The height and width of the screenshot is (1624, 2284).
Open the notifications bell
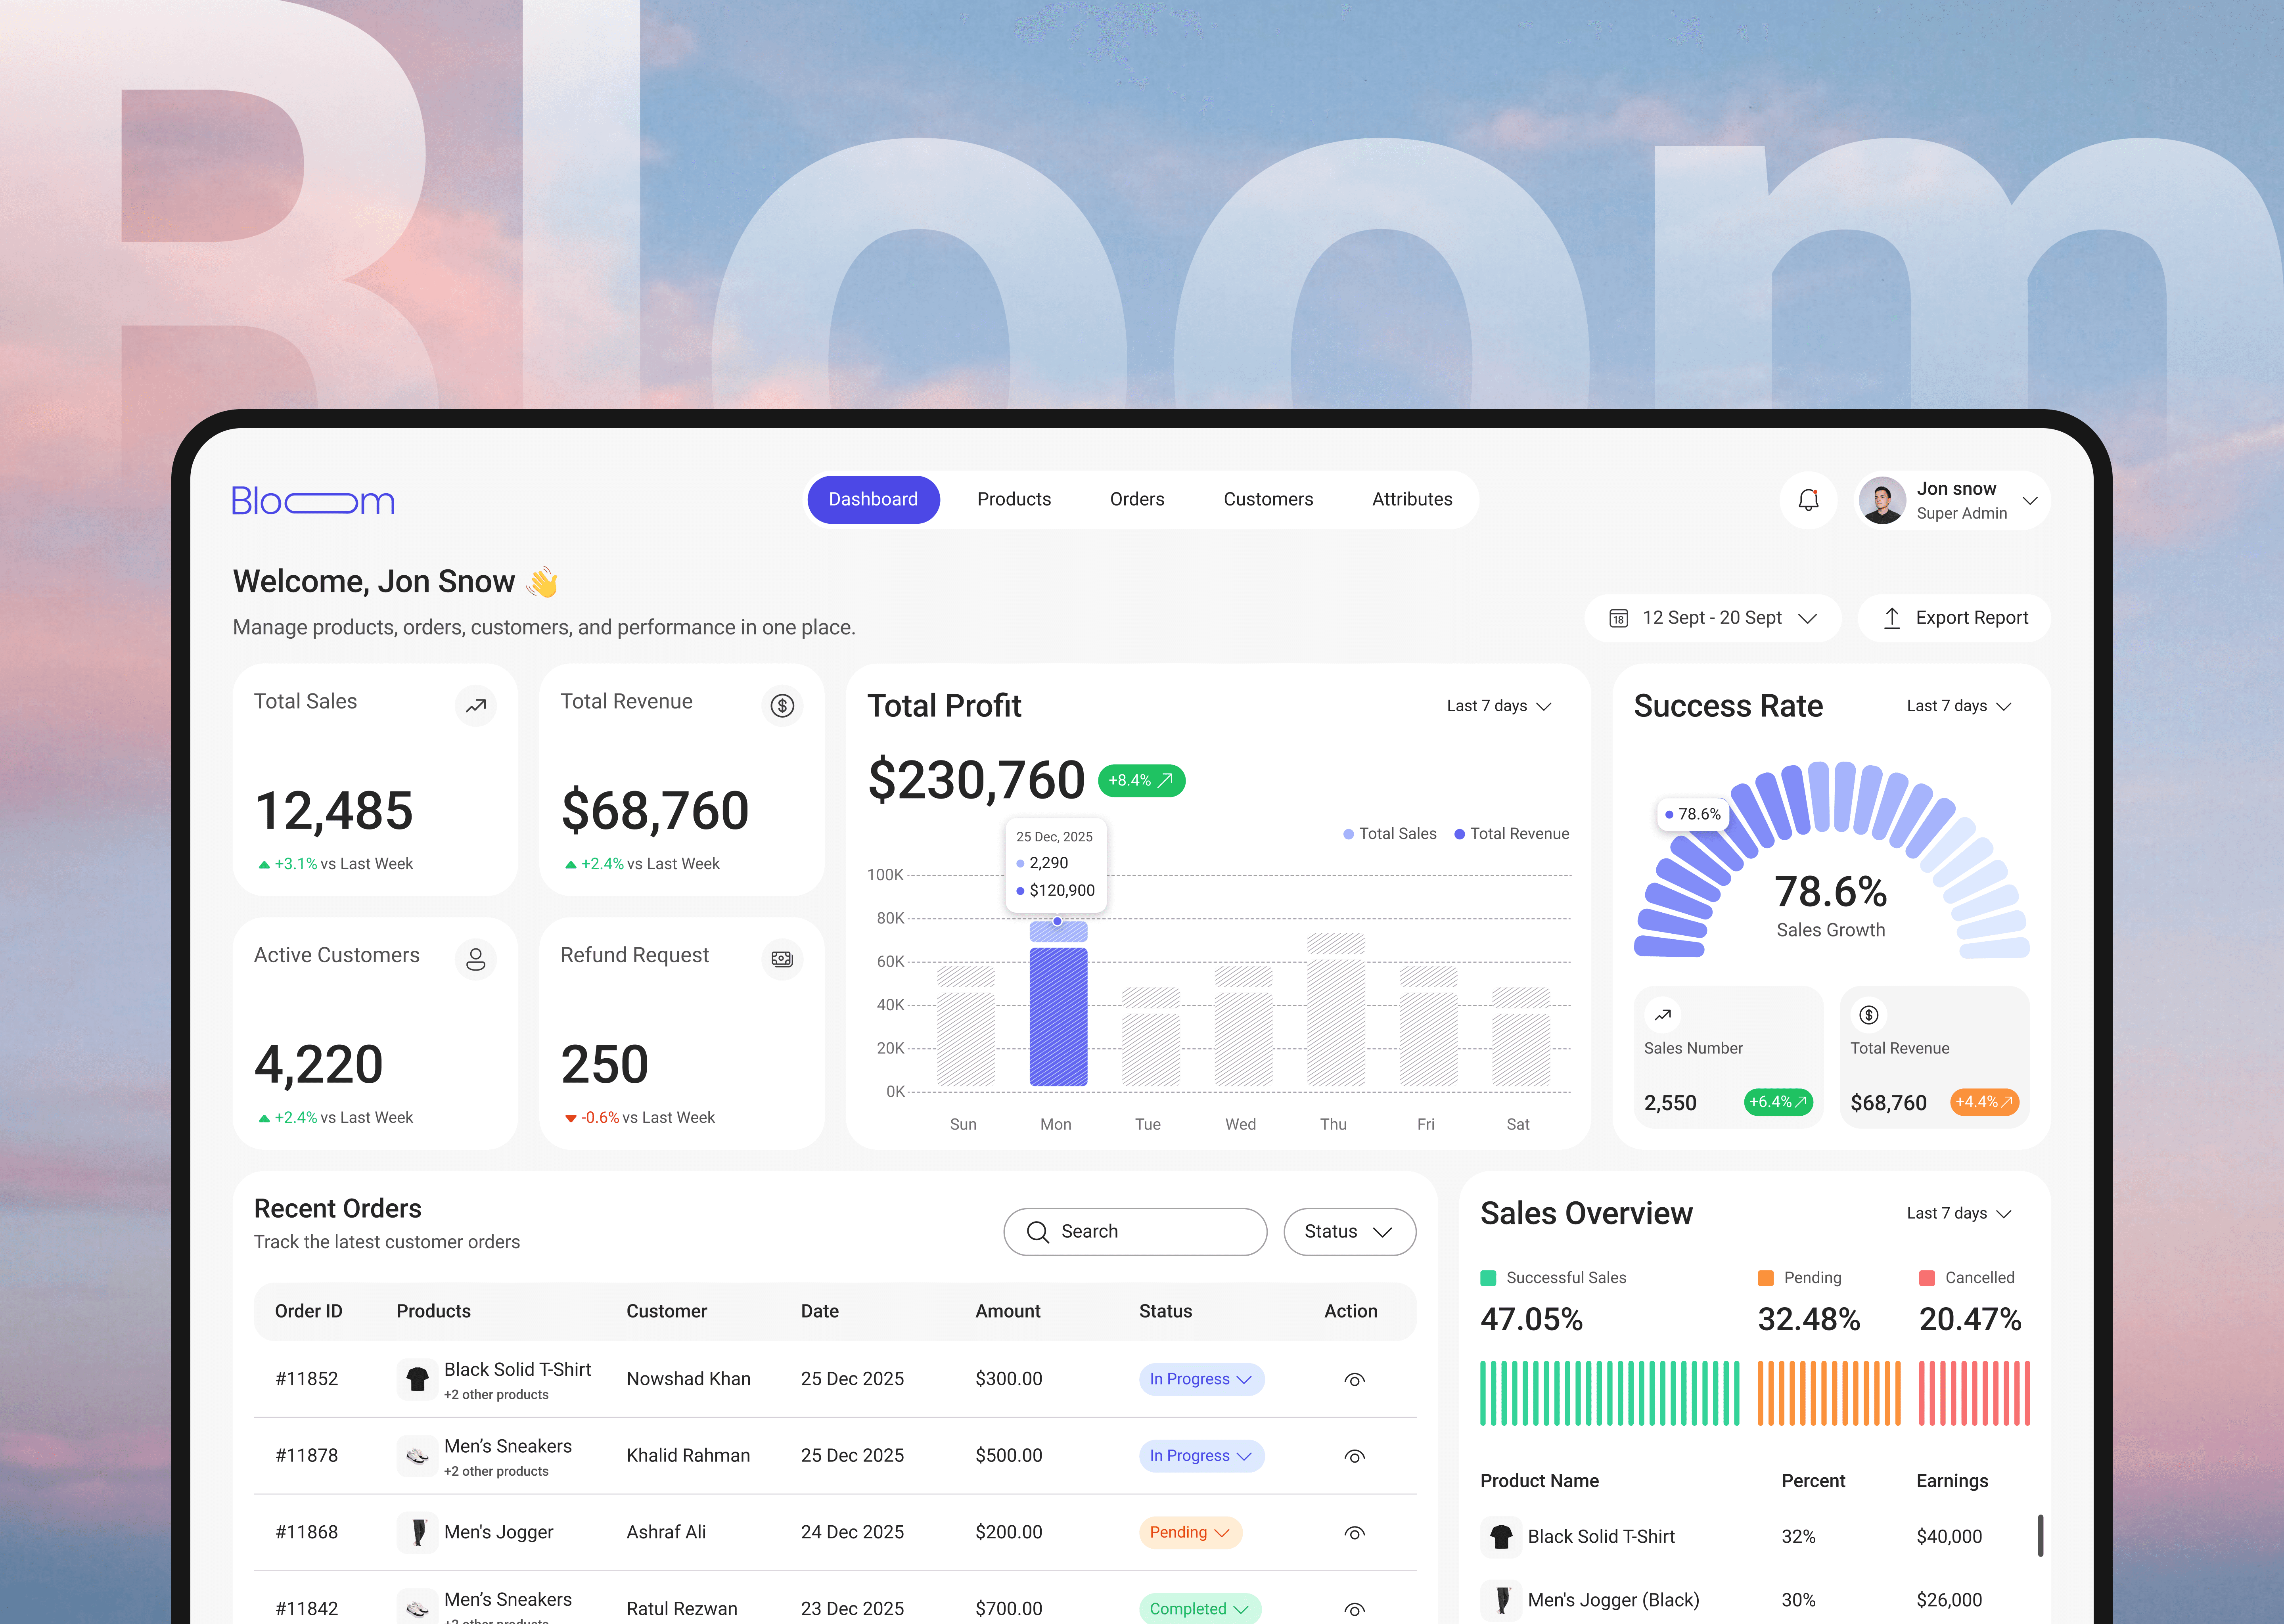pos(1808,500)
